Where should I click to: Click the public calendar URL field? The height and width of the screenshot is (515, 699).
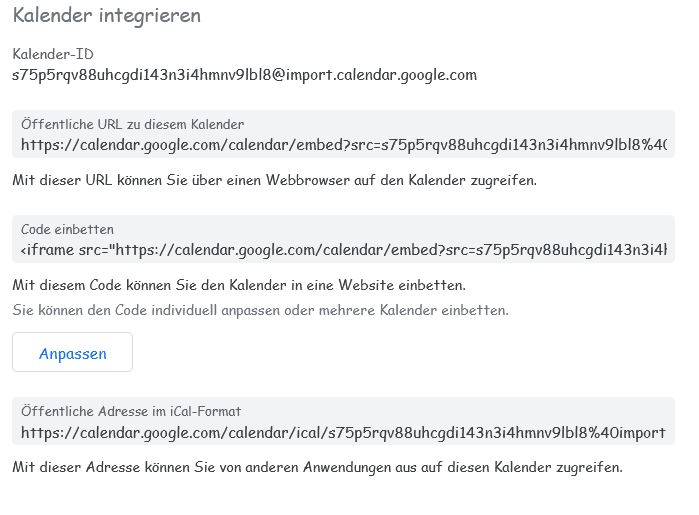point(344,146)
